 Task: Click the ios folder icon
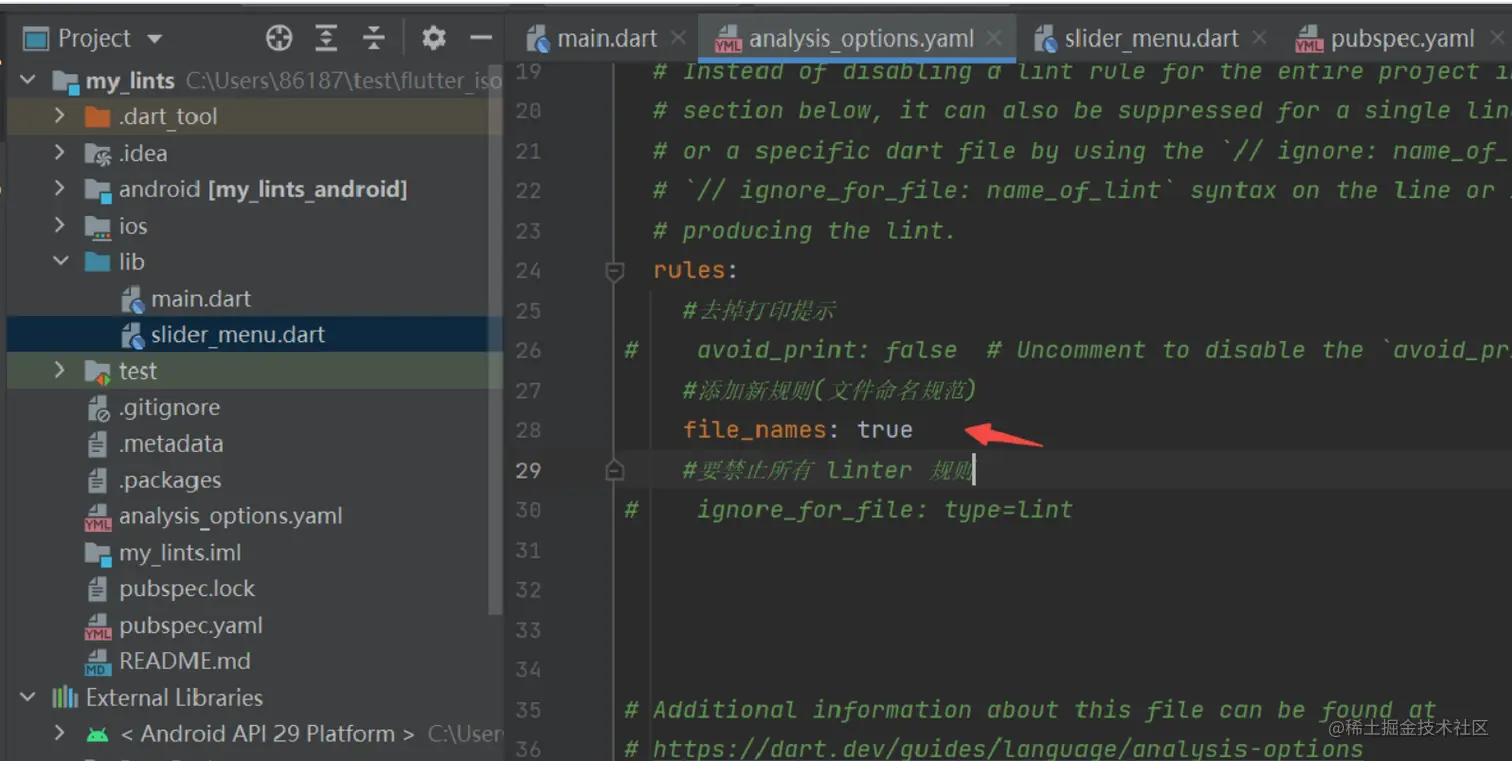[x=97, y=227]
